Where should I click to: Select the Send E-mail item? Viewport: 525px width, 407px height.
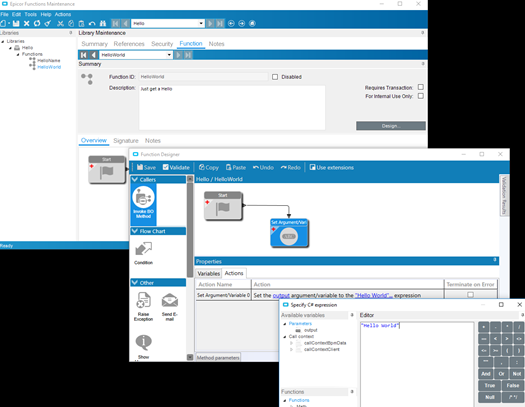coord(170,306)
